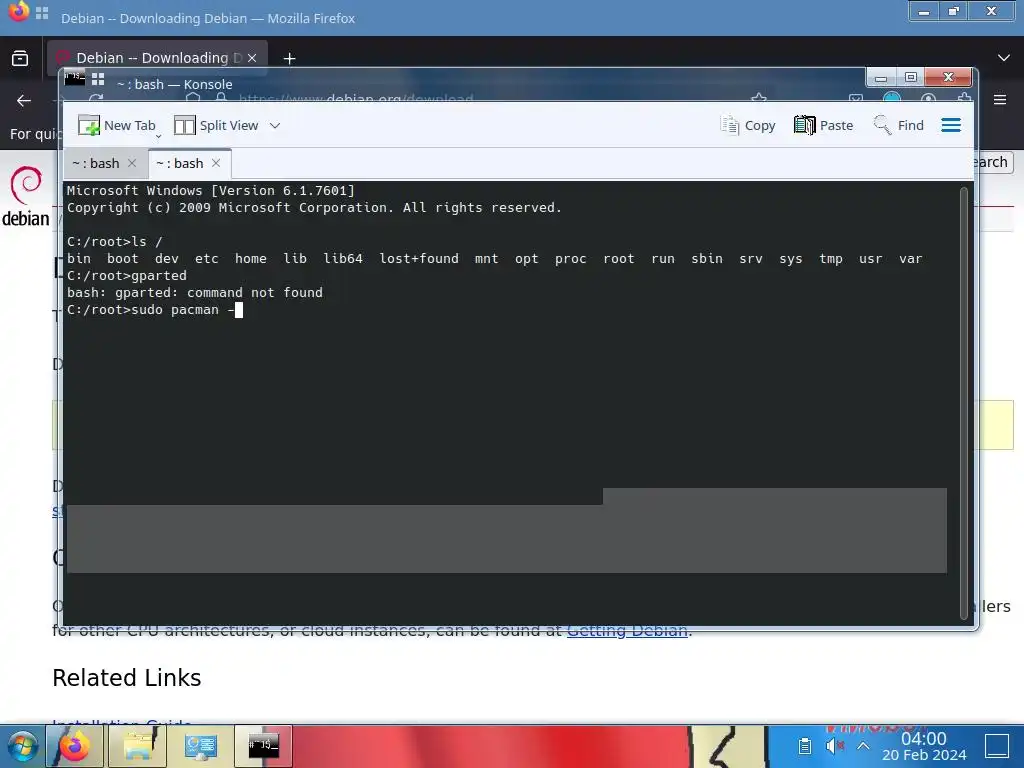Close the first bash tab
This screenshot has width=1024, height=768.
132,163
